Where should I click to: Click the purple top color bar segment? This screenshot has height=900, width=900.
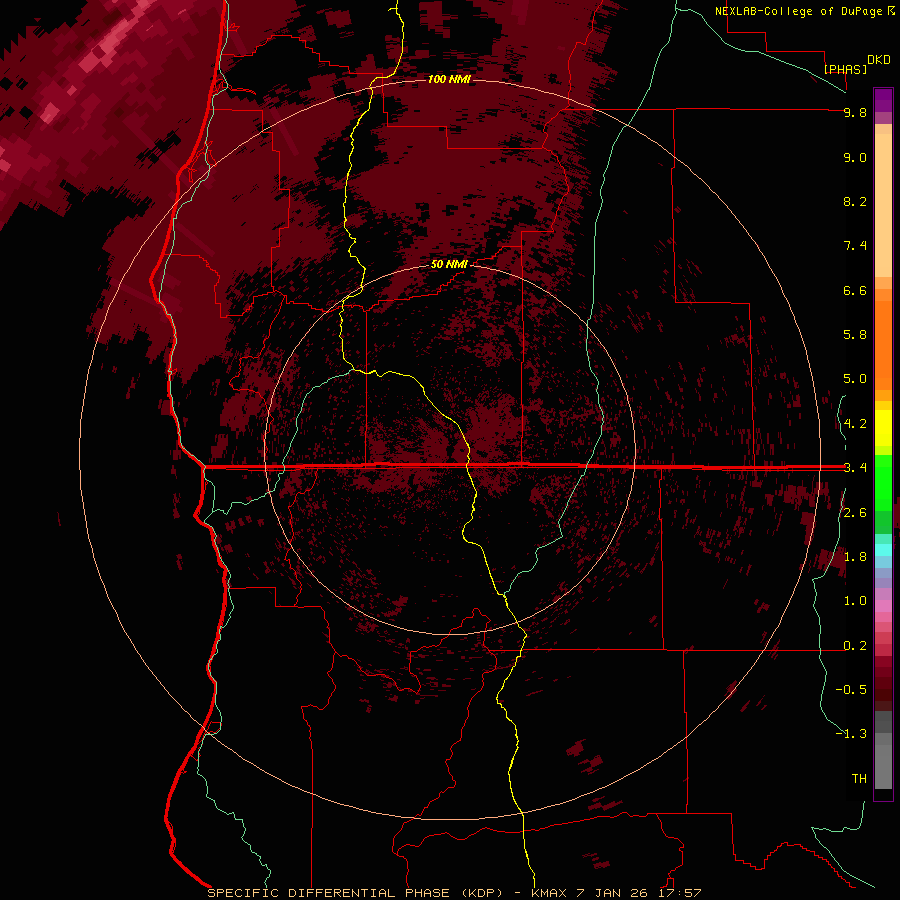883,100
